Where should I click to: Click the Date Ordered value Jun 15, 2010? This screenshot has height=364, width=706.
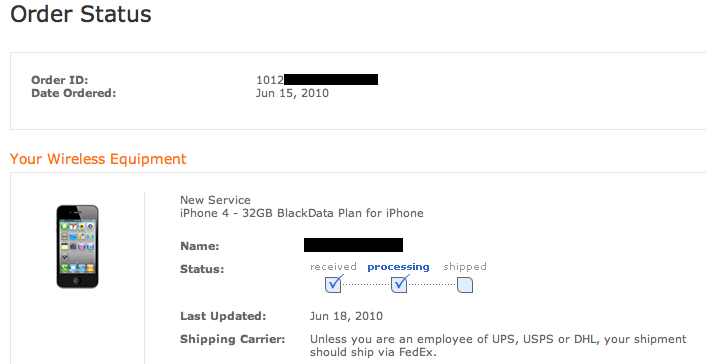click(292, 93)
